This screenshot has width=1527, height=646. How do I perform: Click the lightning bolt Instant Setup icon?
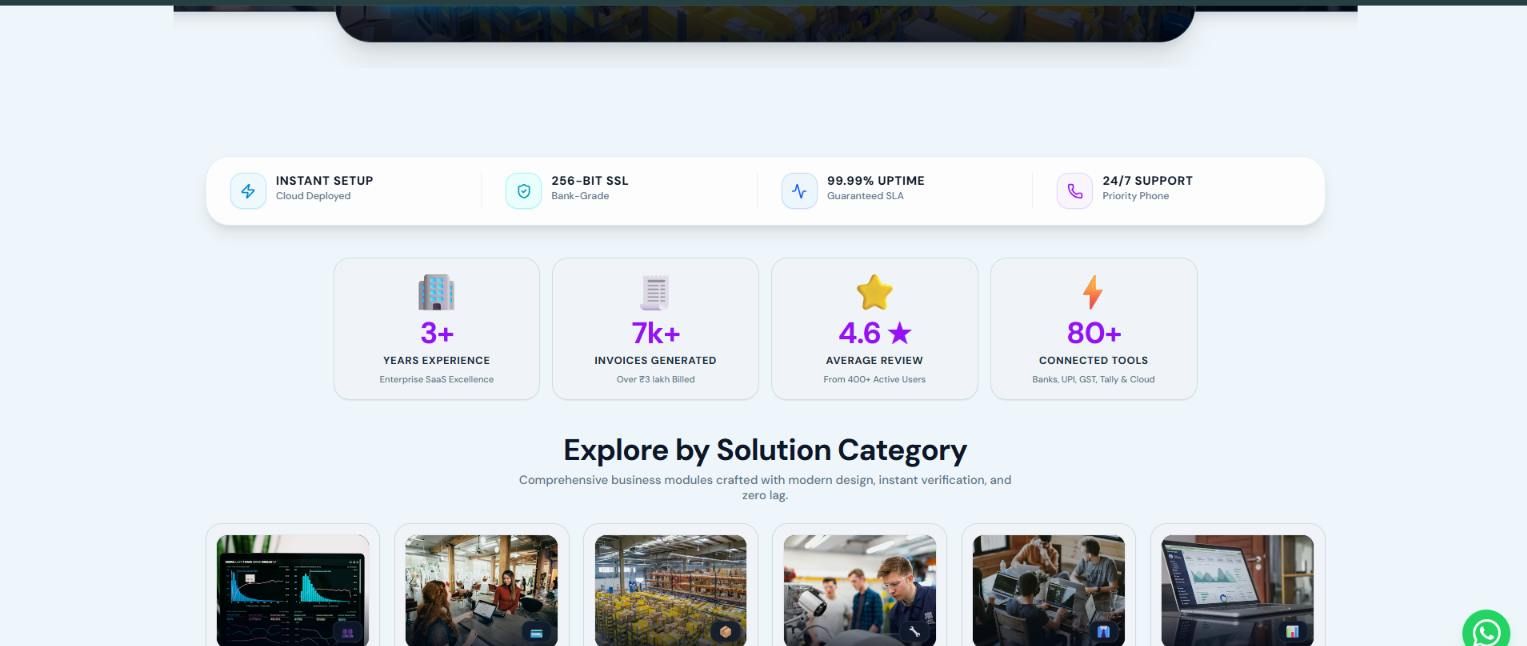click(248, 191)
